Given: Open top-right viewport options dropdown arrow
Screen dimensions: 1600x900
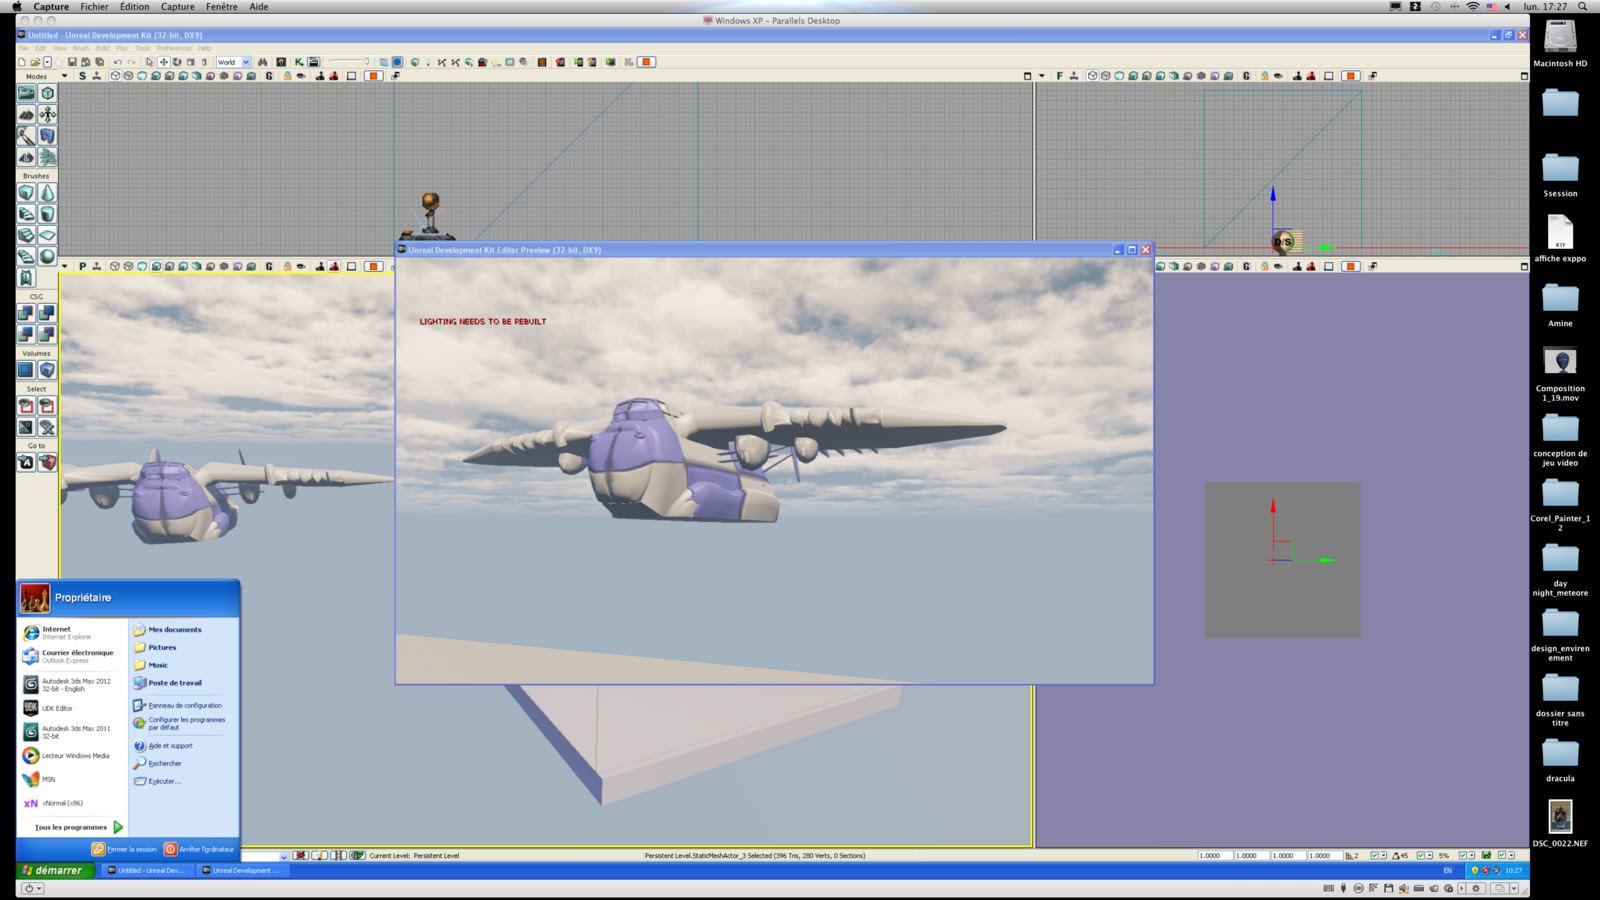Looking at the screenshot, I should pyautogui.click(x=1042, y=76).
